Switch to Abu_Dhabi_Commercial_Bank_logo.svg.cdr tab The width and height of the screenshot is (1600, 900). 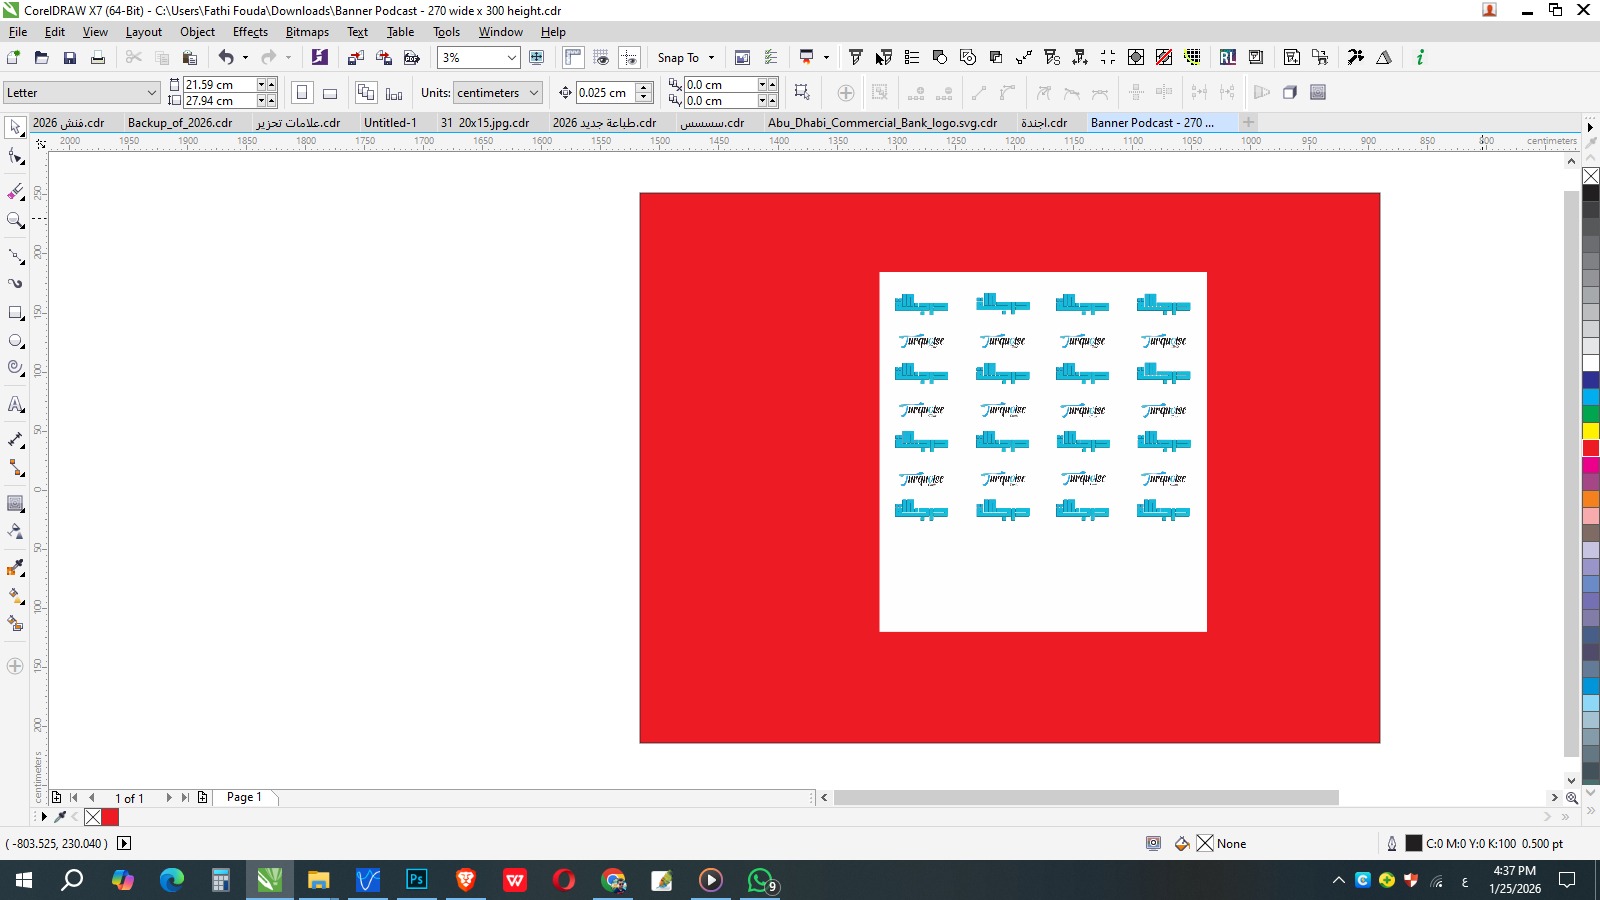[882, 123]
